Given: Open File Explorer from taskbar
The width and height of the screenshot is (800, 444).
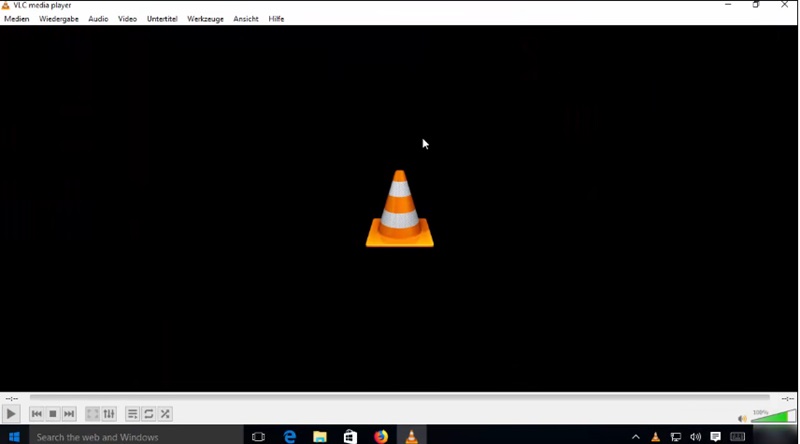Looking at the screenshot, I should [x=320, y=437].
